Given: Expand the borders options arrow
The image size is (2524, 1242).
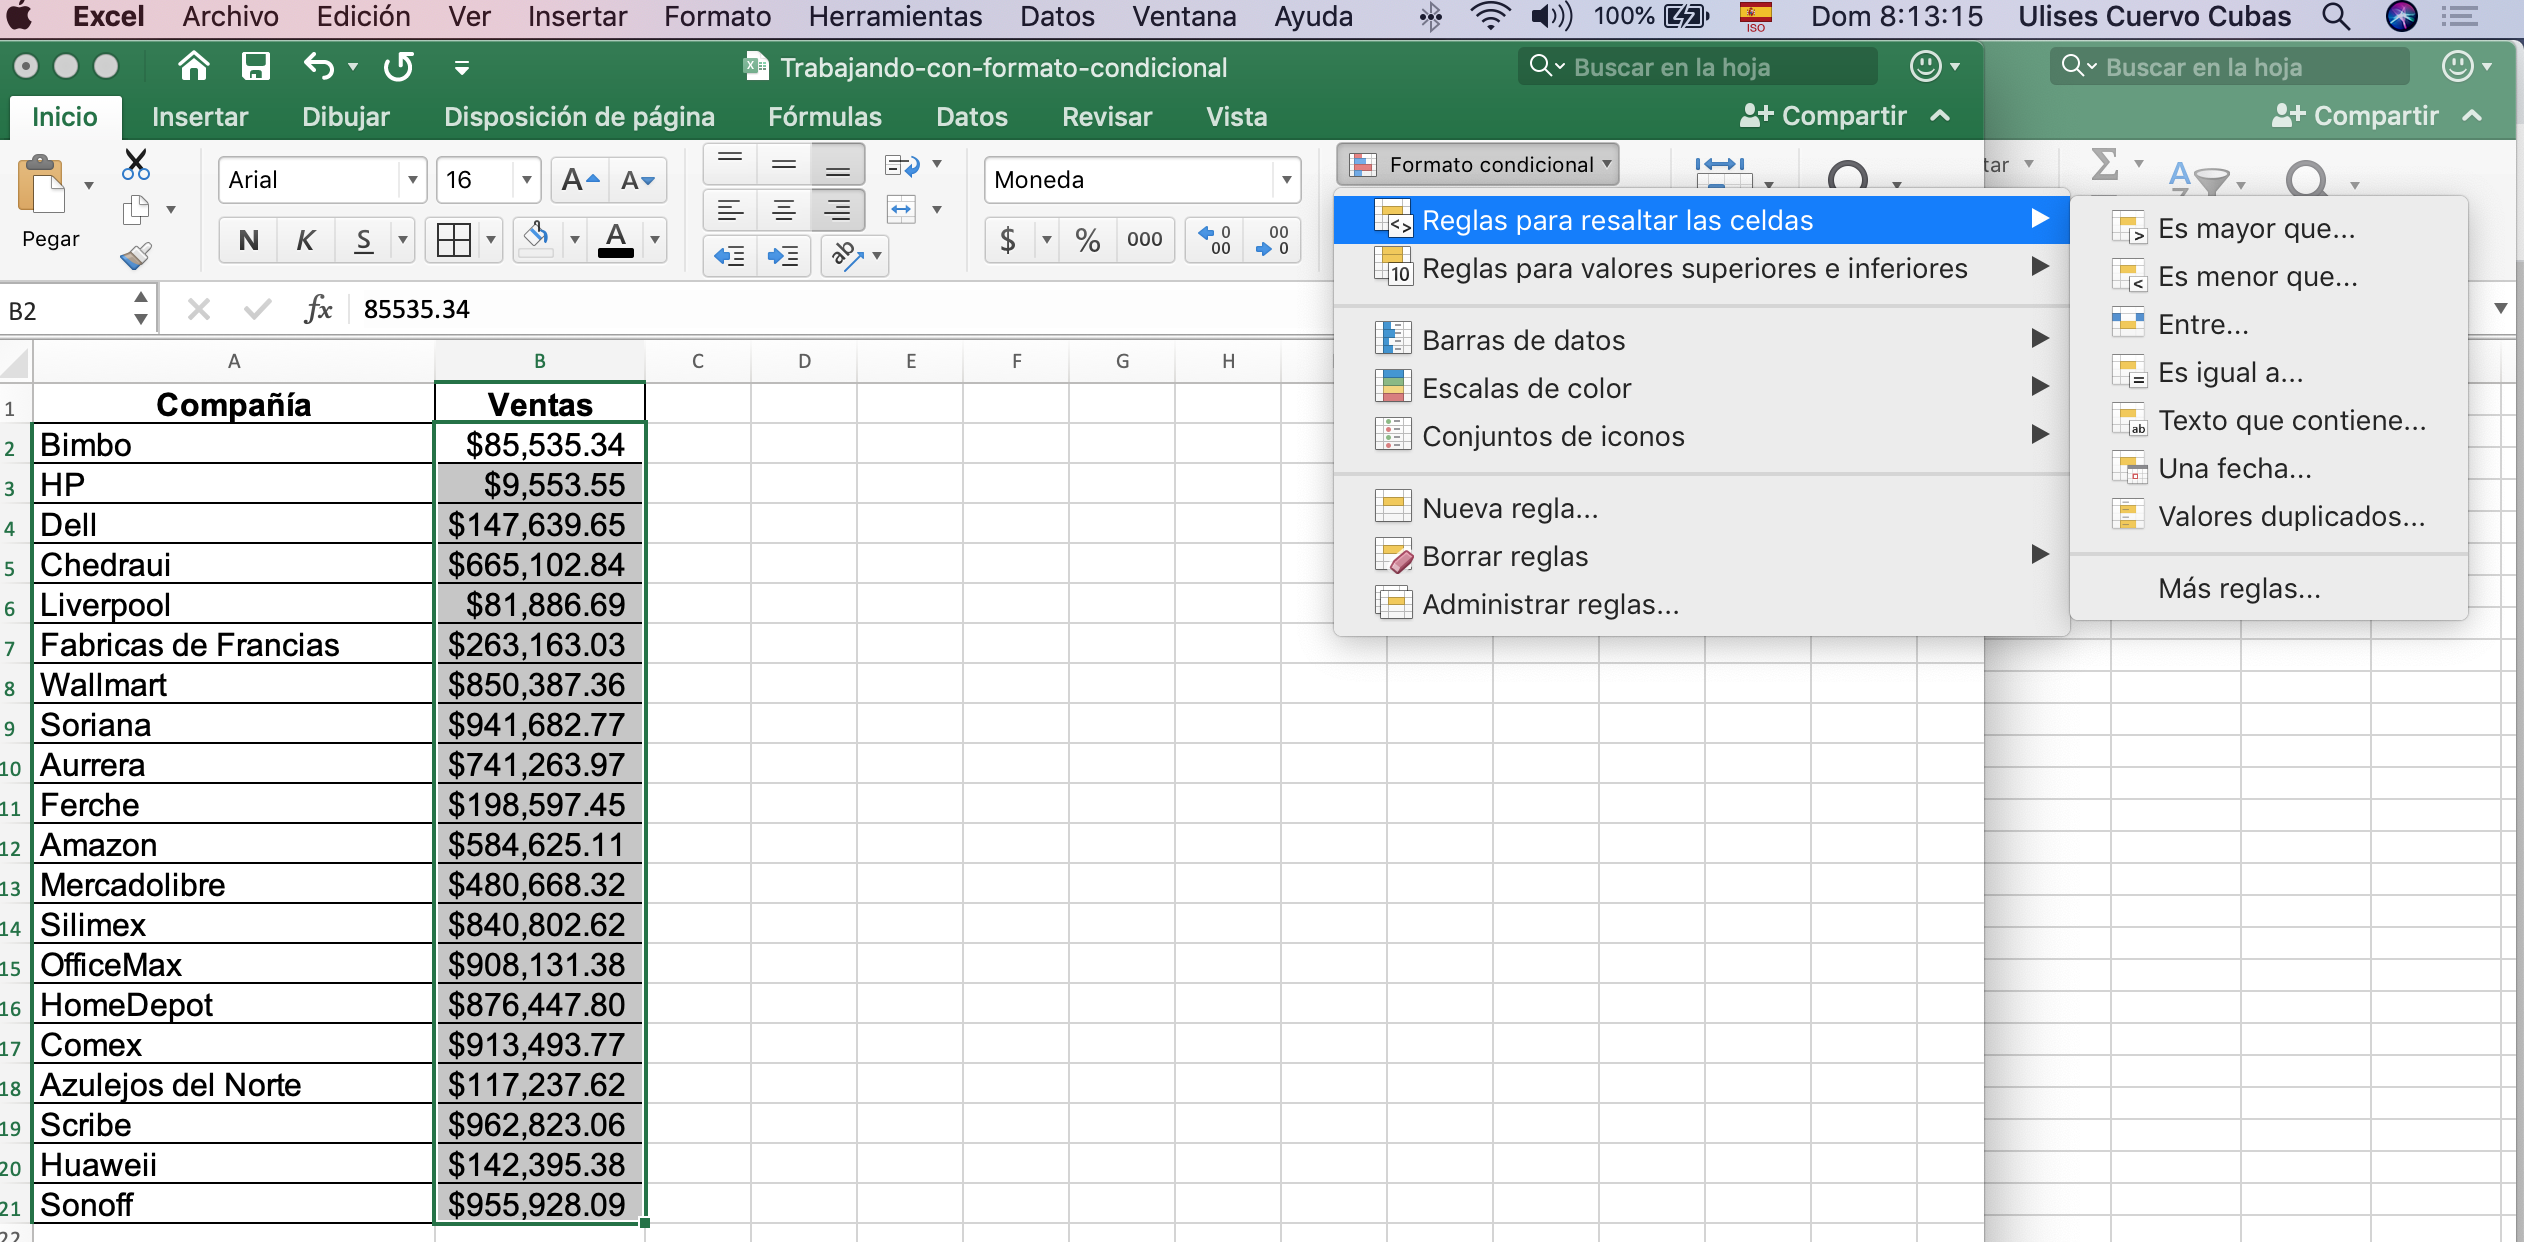Looking at the screenshot, I should (490, 240).
